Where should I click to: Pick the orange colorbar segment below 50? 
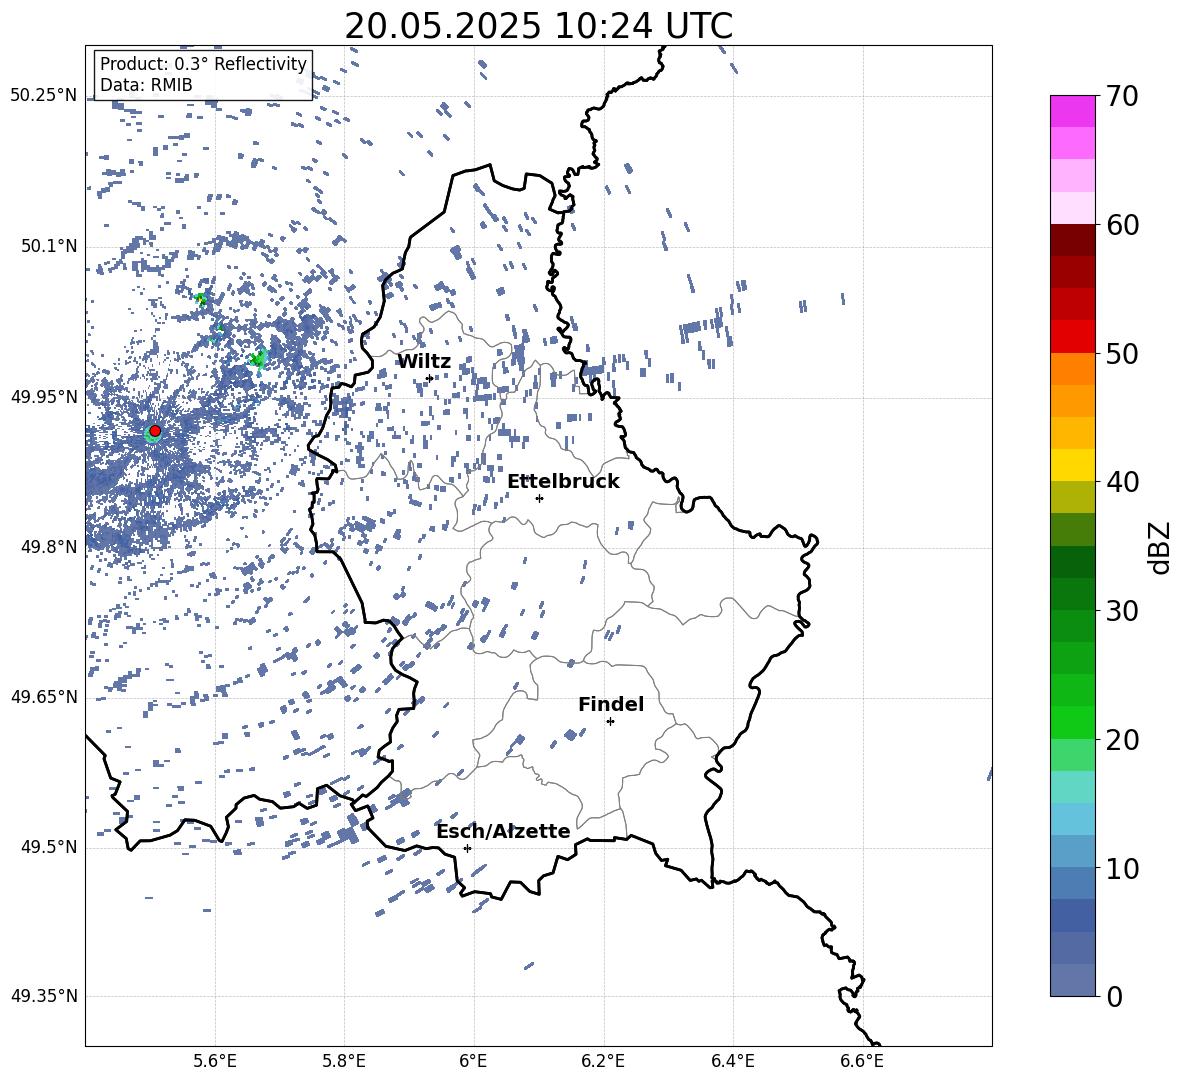(1073, 369)
